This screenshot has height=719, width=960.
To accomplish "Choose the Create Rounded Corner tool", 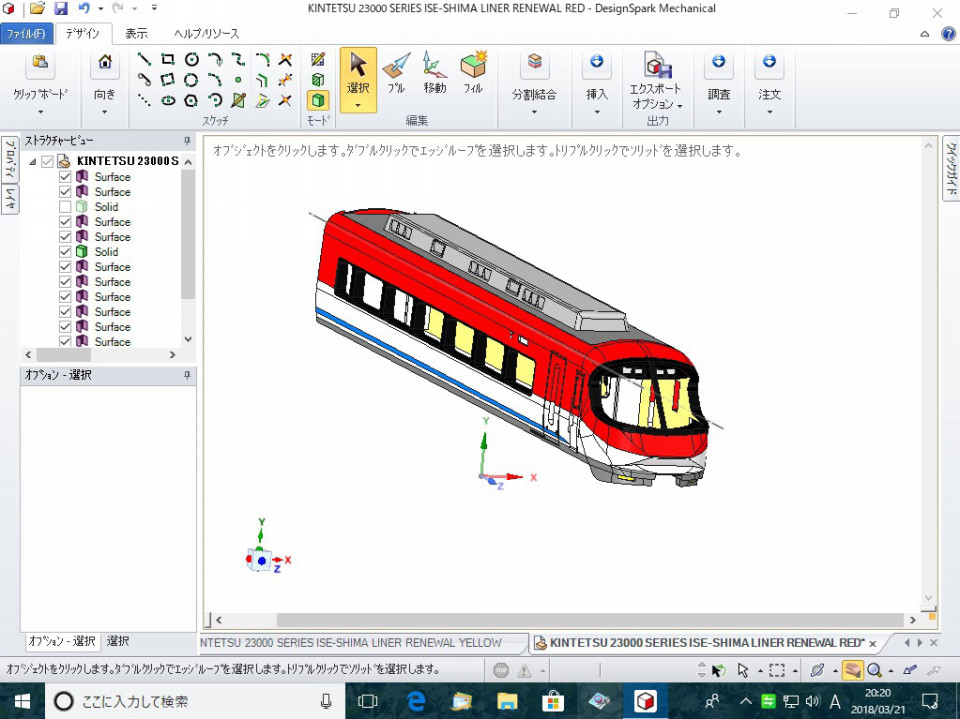I will click(263, 59).
